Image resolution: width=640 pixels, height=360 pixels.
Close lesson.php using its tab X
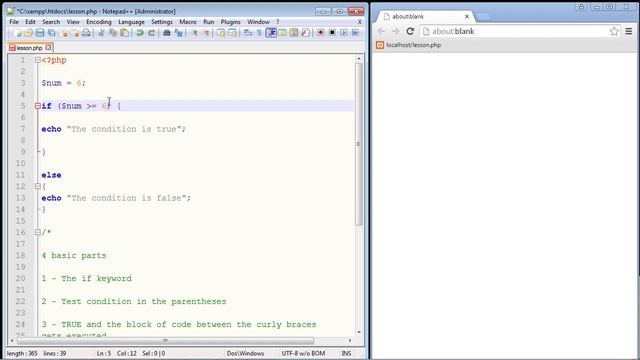(x=48, y=47)
